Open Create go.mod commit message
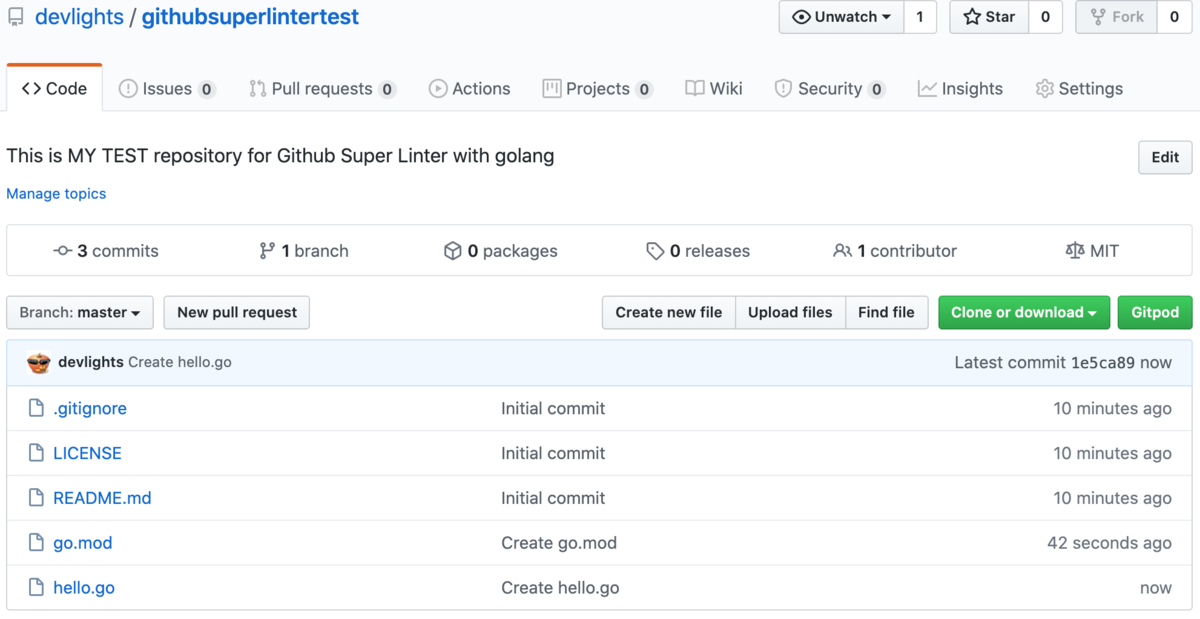Screen dimensions: 1200x619 click(x=559, y=543)
